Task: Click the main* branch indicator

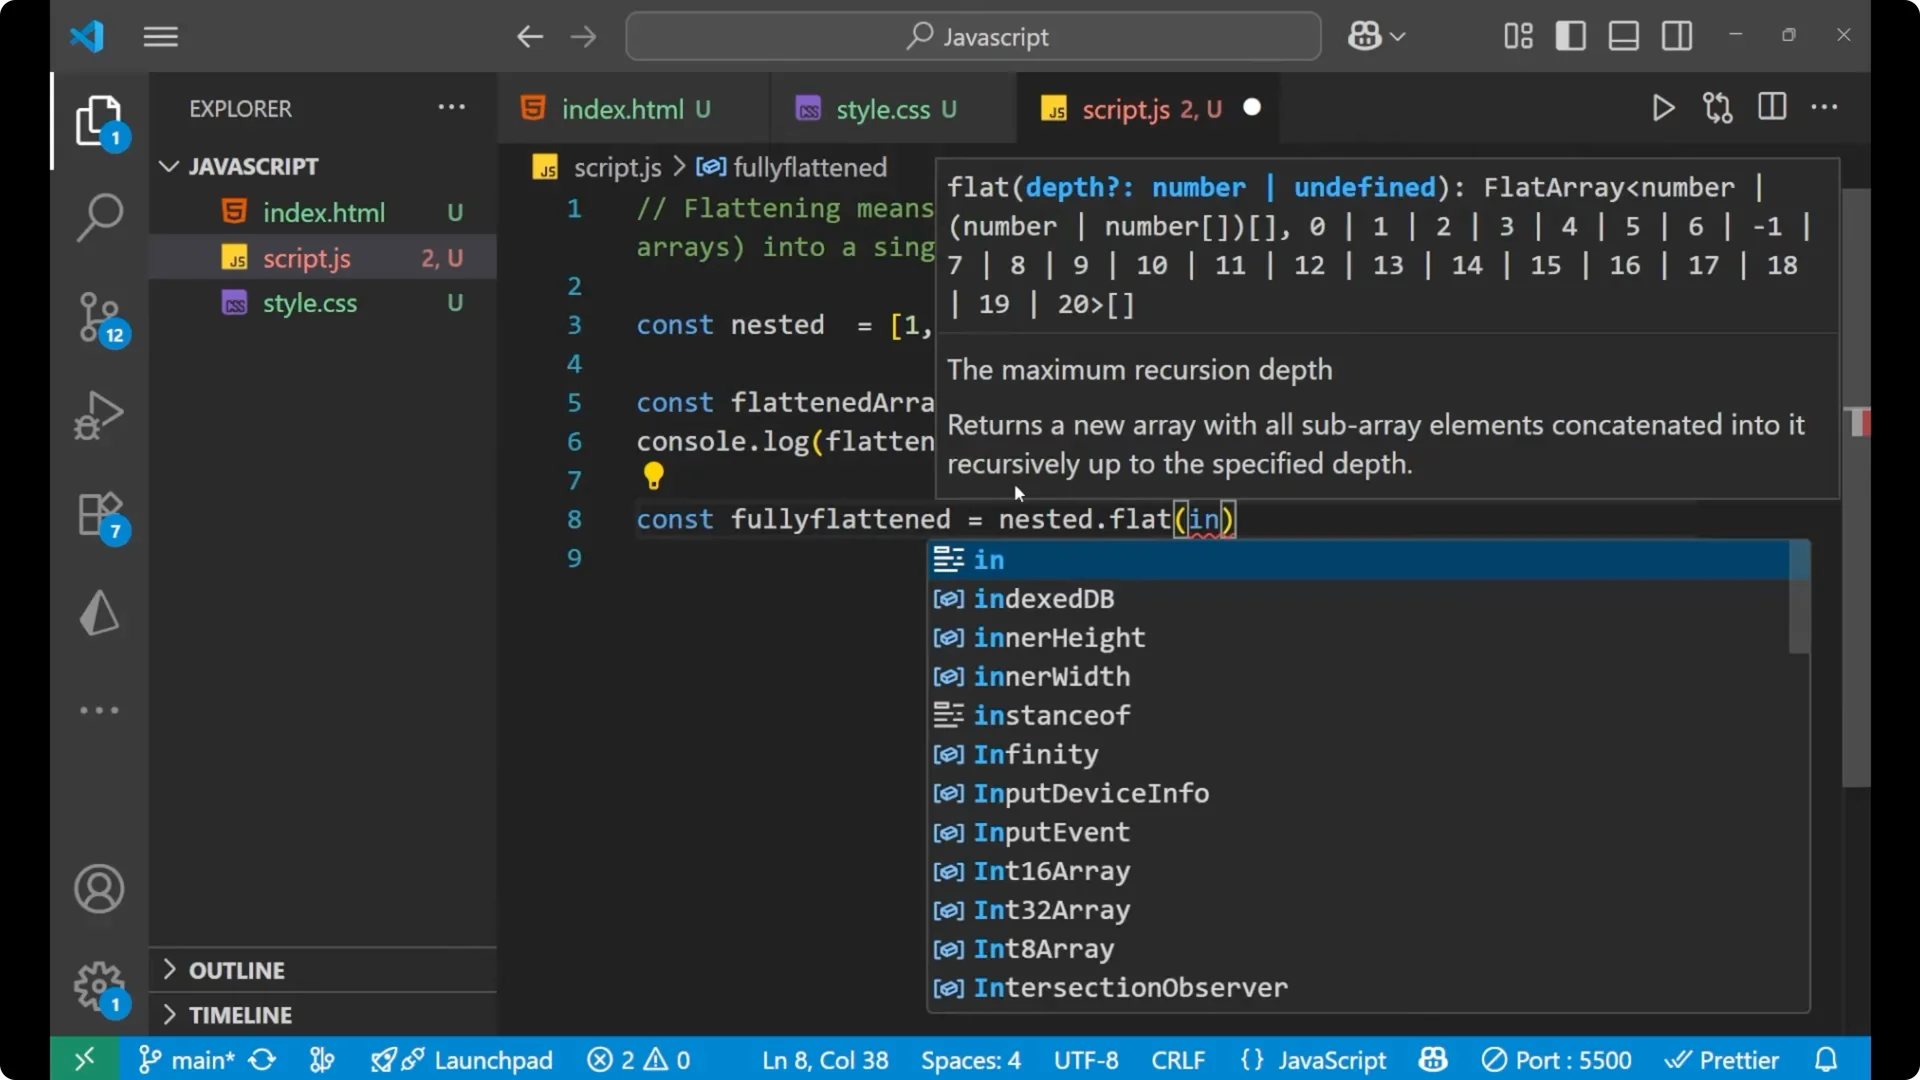Action: 200,1059
